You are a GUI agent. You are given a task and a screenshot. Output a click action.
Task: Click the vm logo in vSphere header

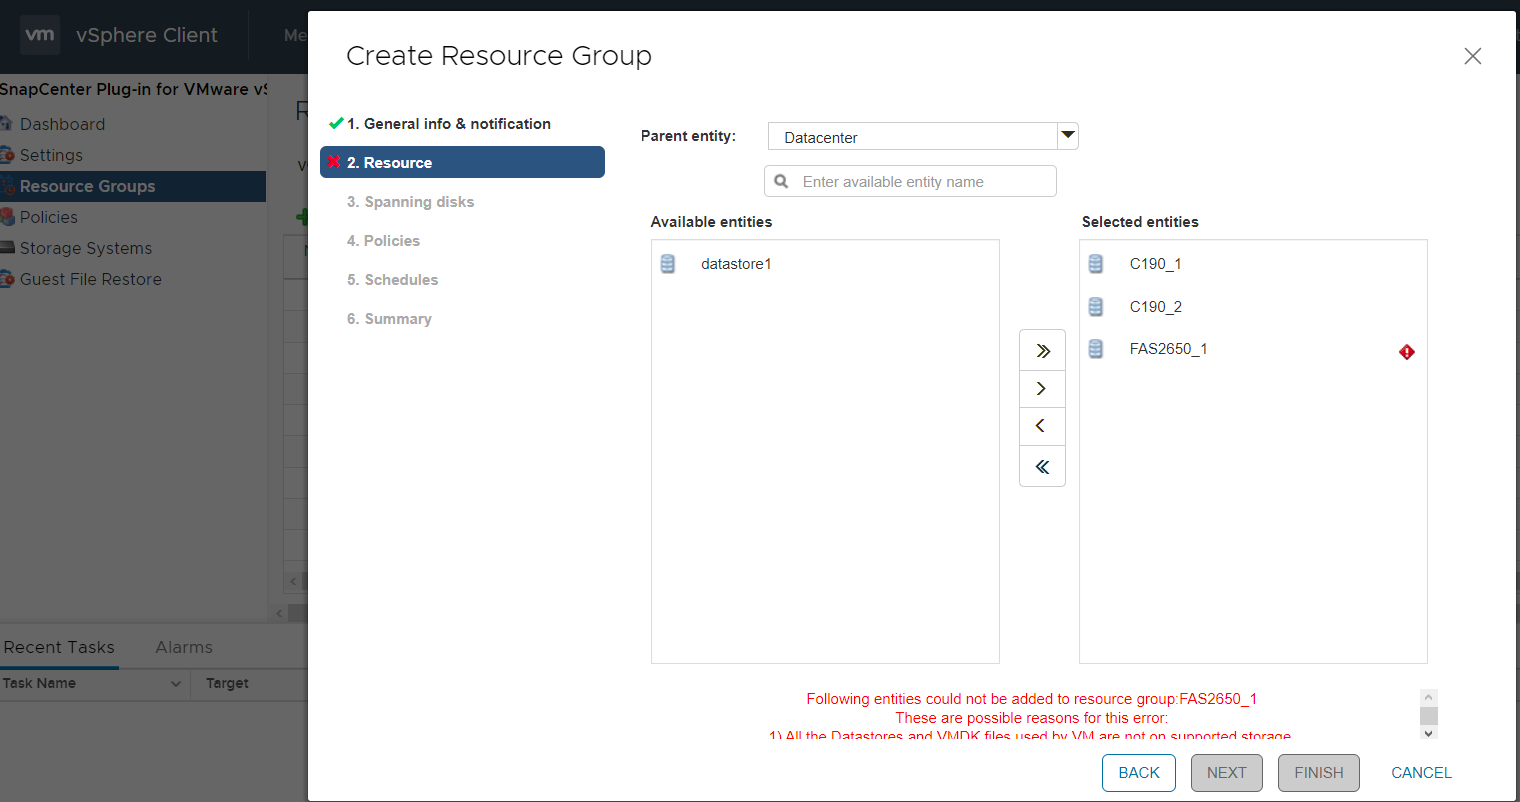coord(40,35)
